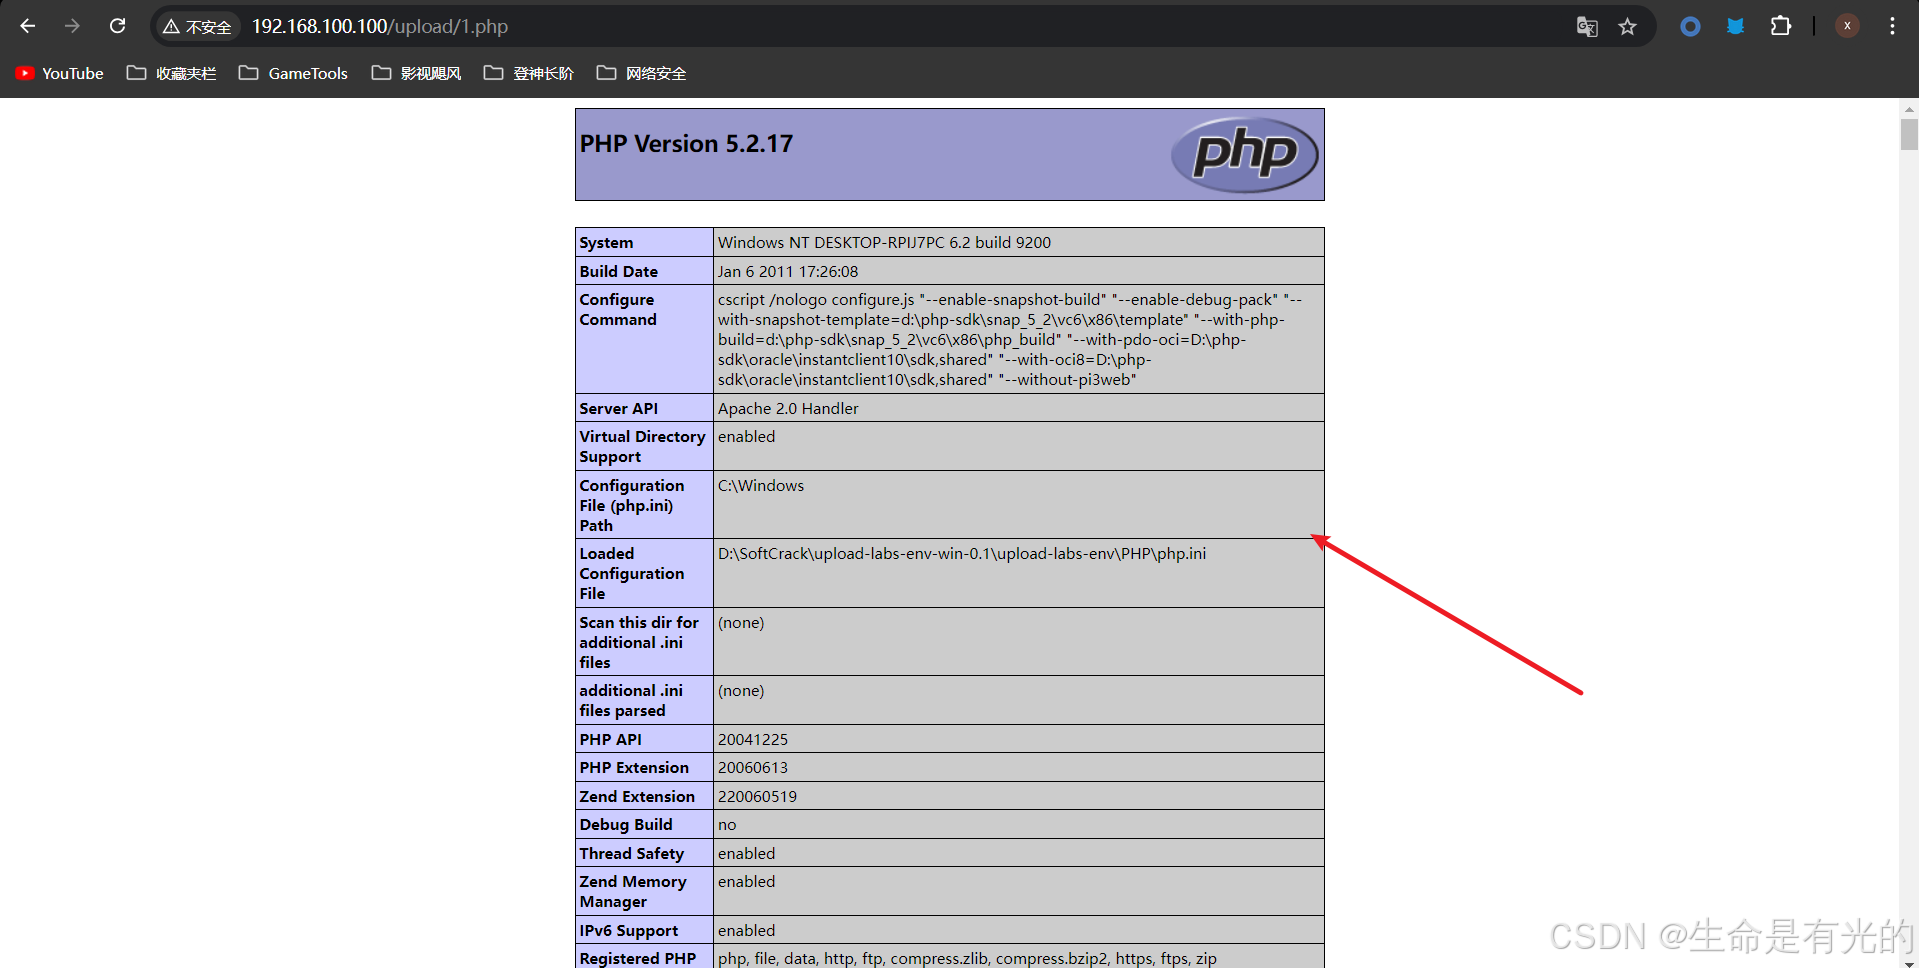The image size is (1919, 968).
Task: Reload the 1.php page
Action: click(117, 26)
